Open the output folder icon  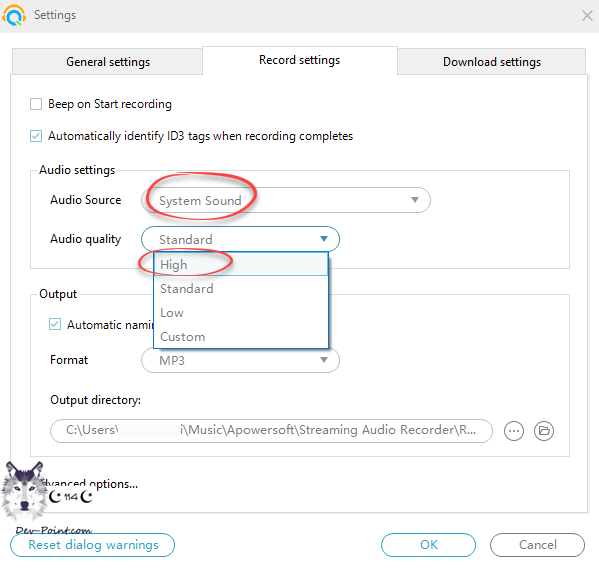tap(544, 431)
